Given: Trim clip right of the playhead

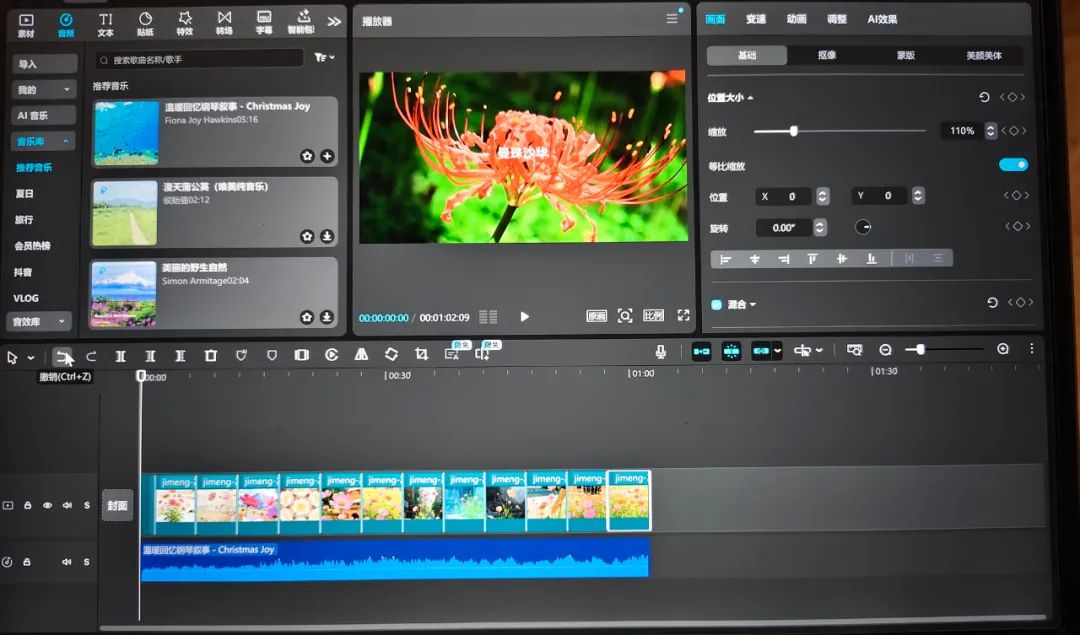Looking at the screenshot, I should pos(180,355).
